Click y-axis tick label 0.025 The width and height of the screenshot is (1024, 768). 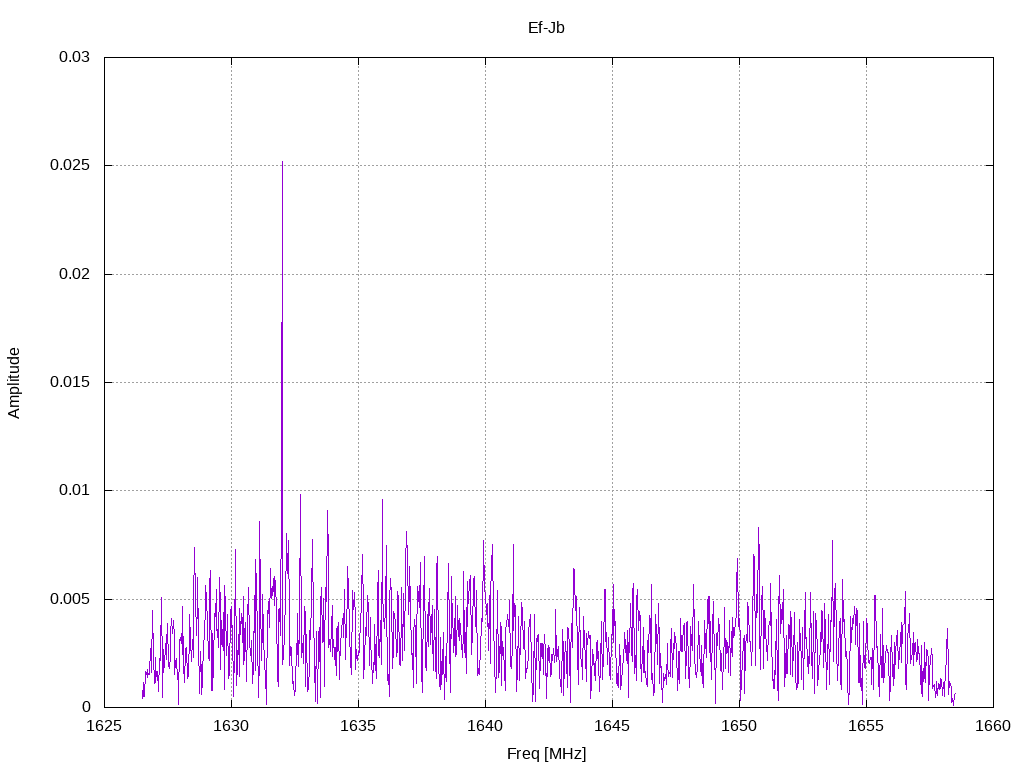point(70,165)
